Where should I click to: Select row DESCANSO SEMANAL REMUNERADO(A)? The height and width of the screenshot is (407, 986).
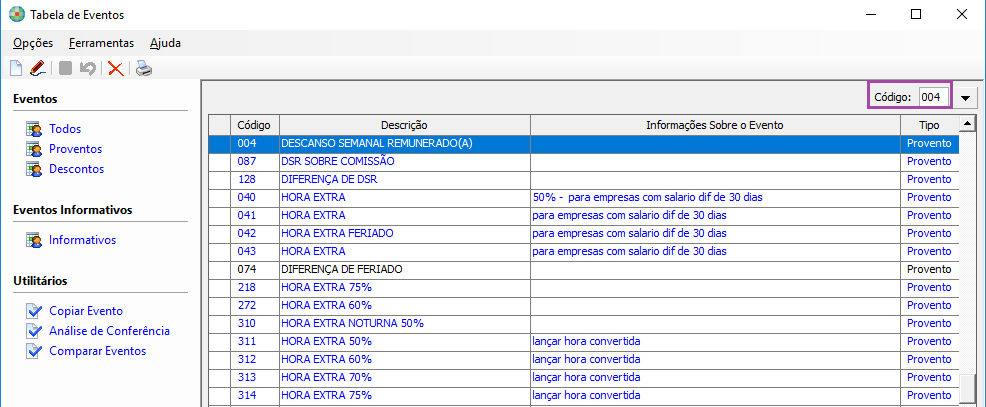[x=584, y=143]
